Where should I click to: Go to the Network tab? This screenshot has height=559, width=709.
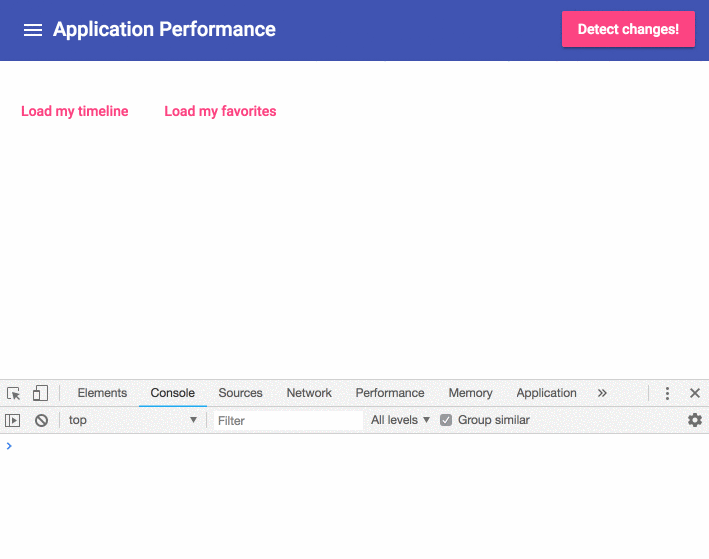click(309, 393)
